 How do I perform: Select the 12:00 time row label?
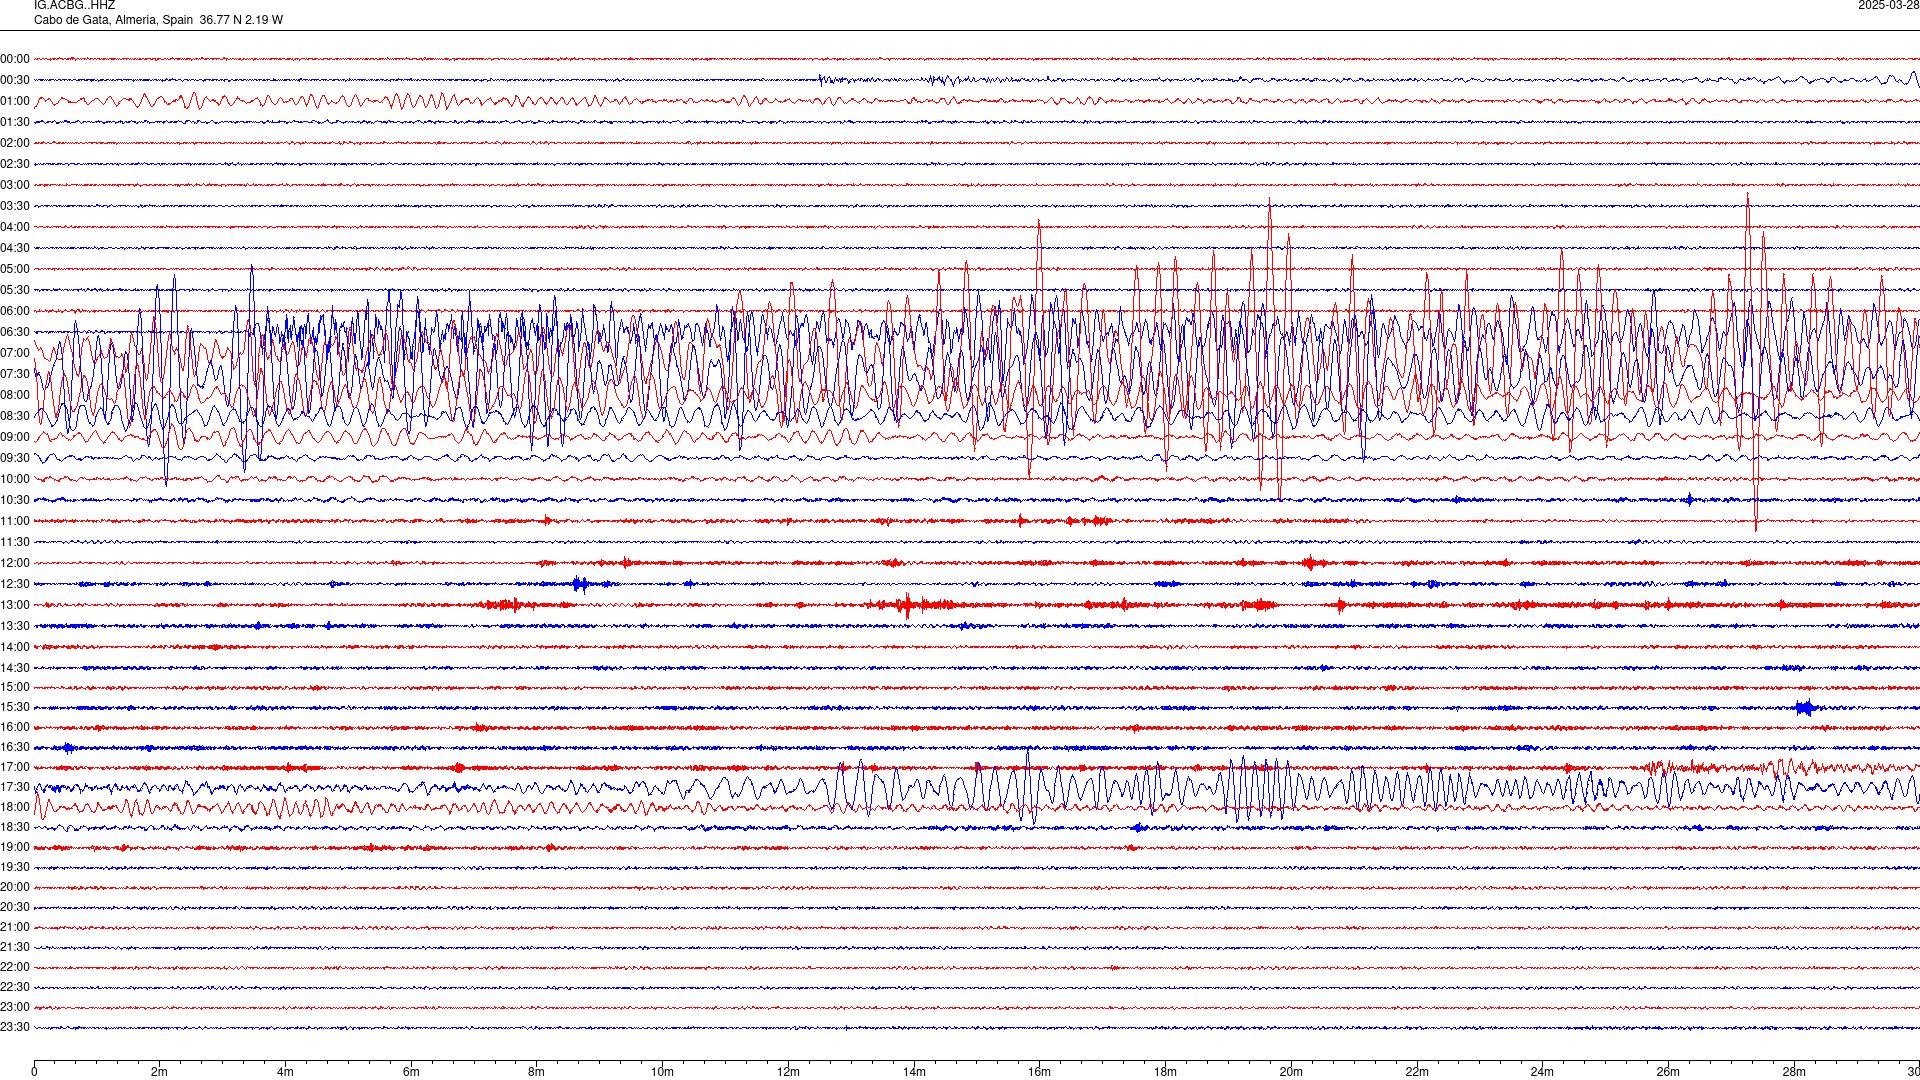(x=15, y=563)
